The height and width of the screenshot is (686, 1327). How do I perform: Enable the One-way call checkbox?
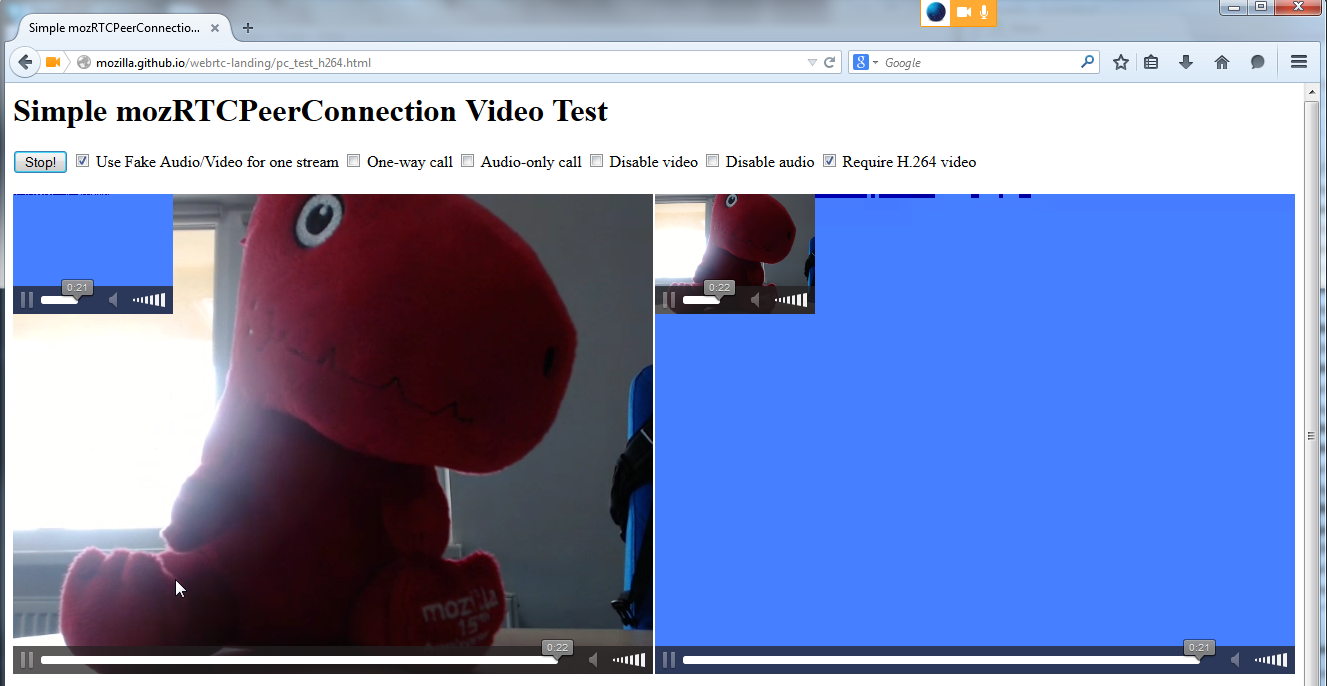coord(354,161)
